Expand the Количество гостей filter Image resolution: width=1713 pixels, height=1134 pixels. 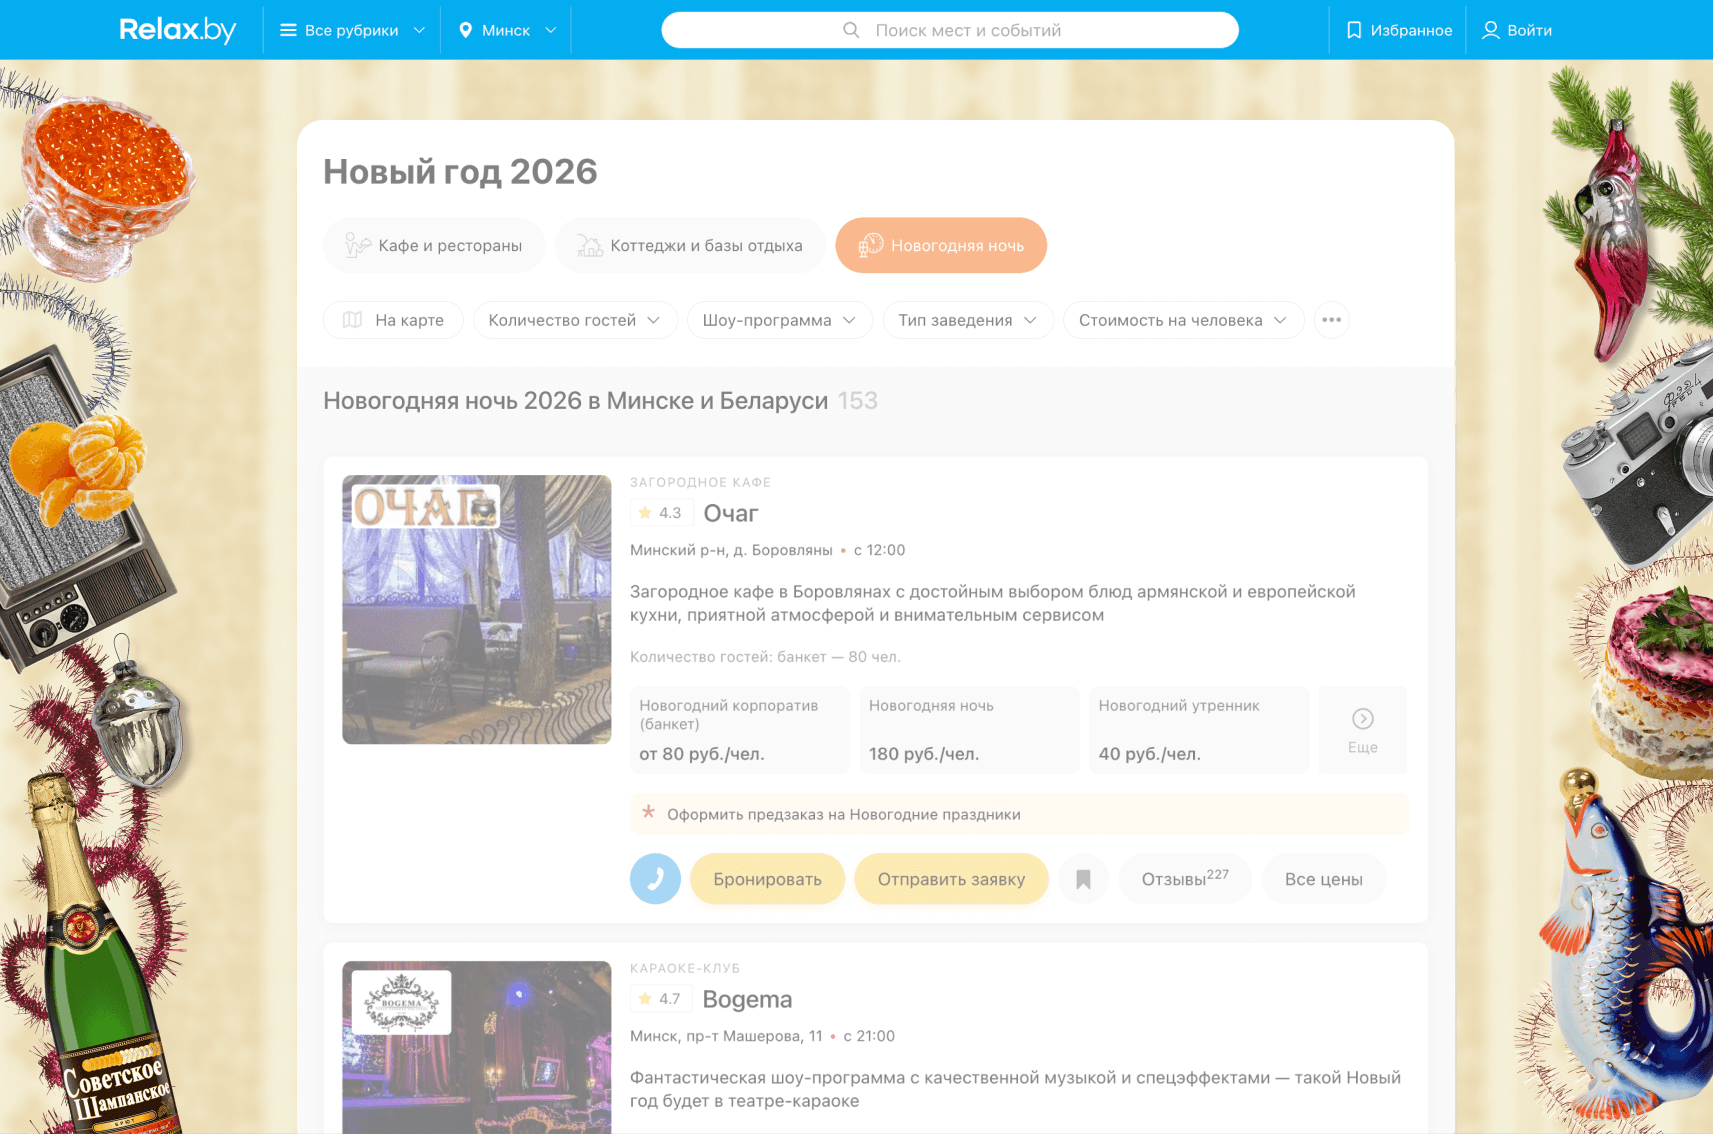(575, 320)
